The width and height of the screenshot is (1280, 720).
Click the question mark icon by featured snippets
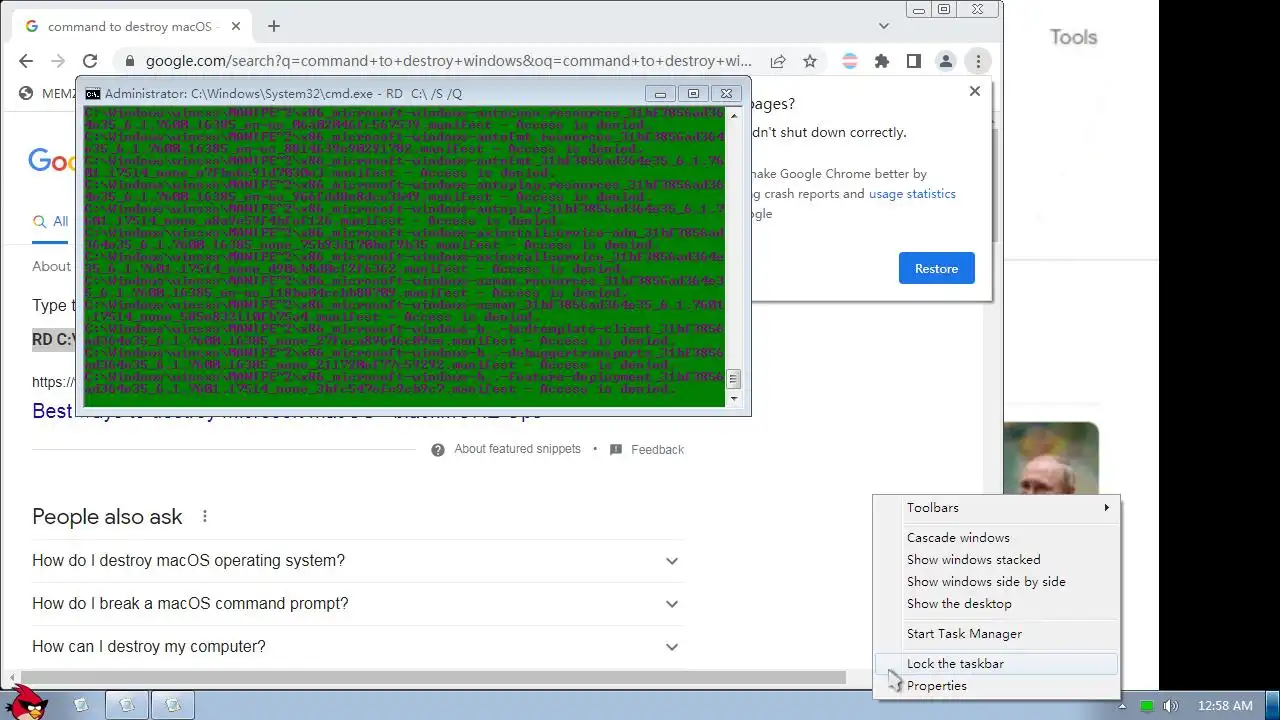(x=438, y=450)
